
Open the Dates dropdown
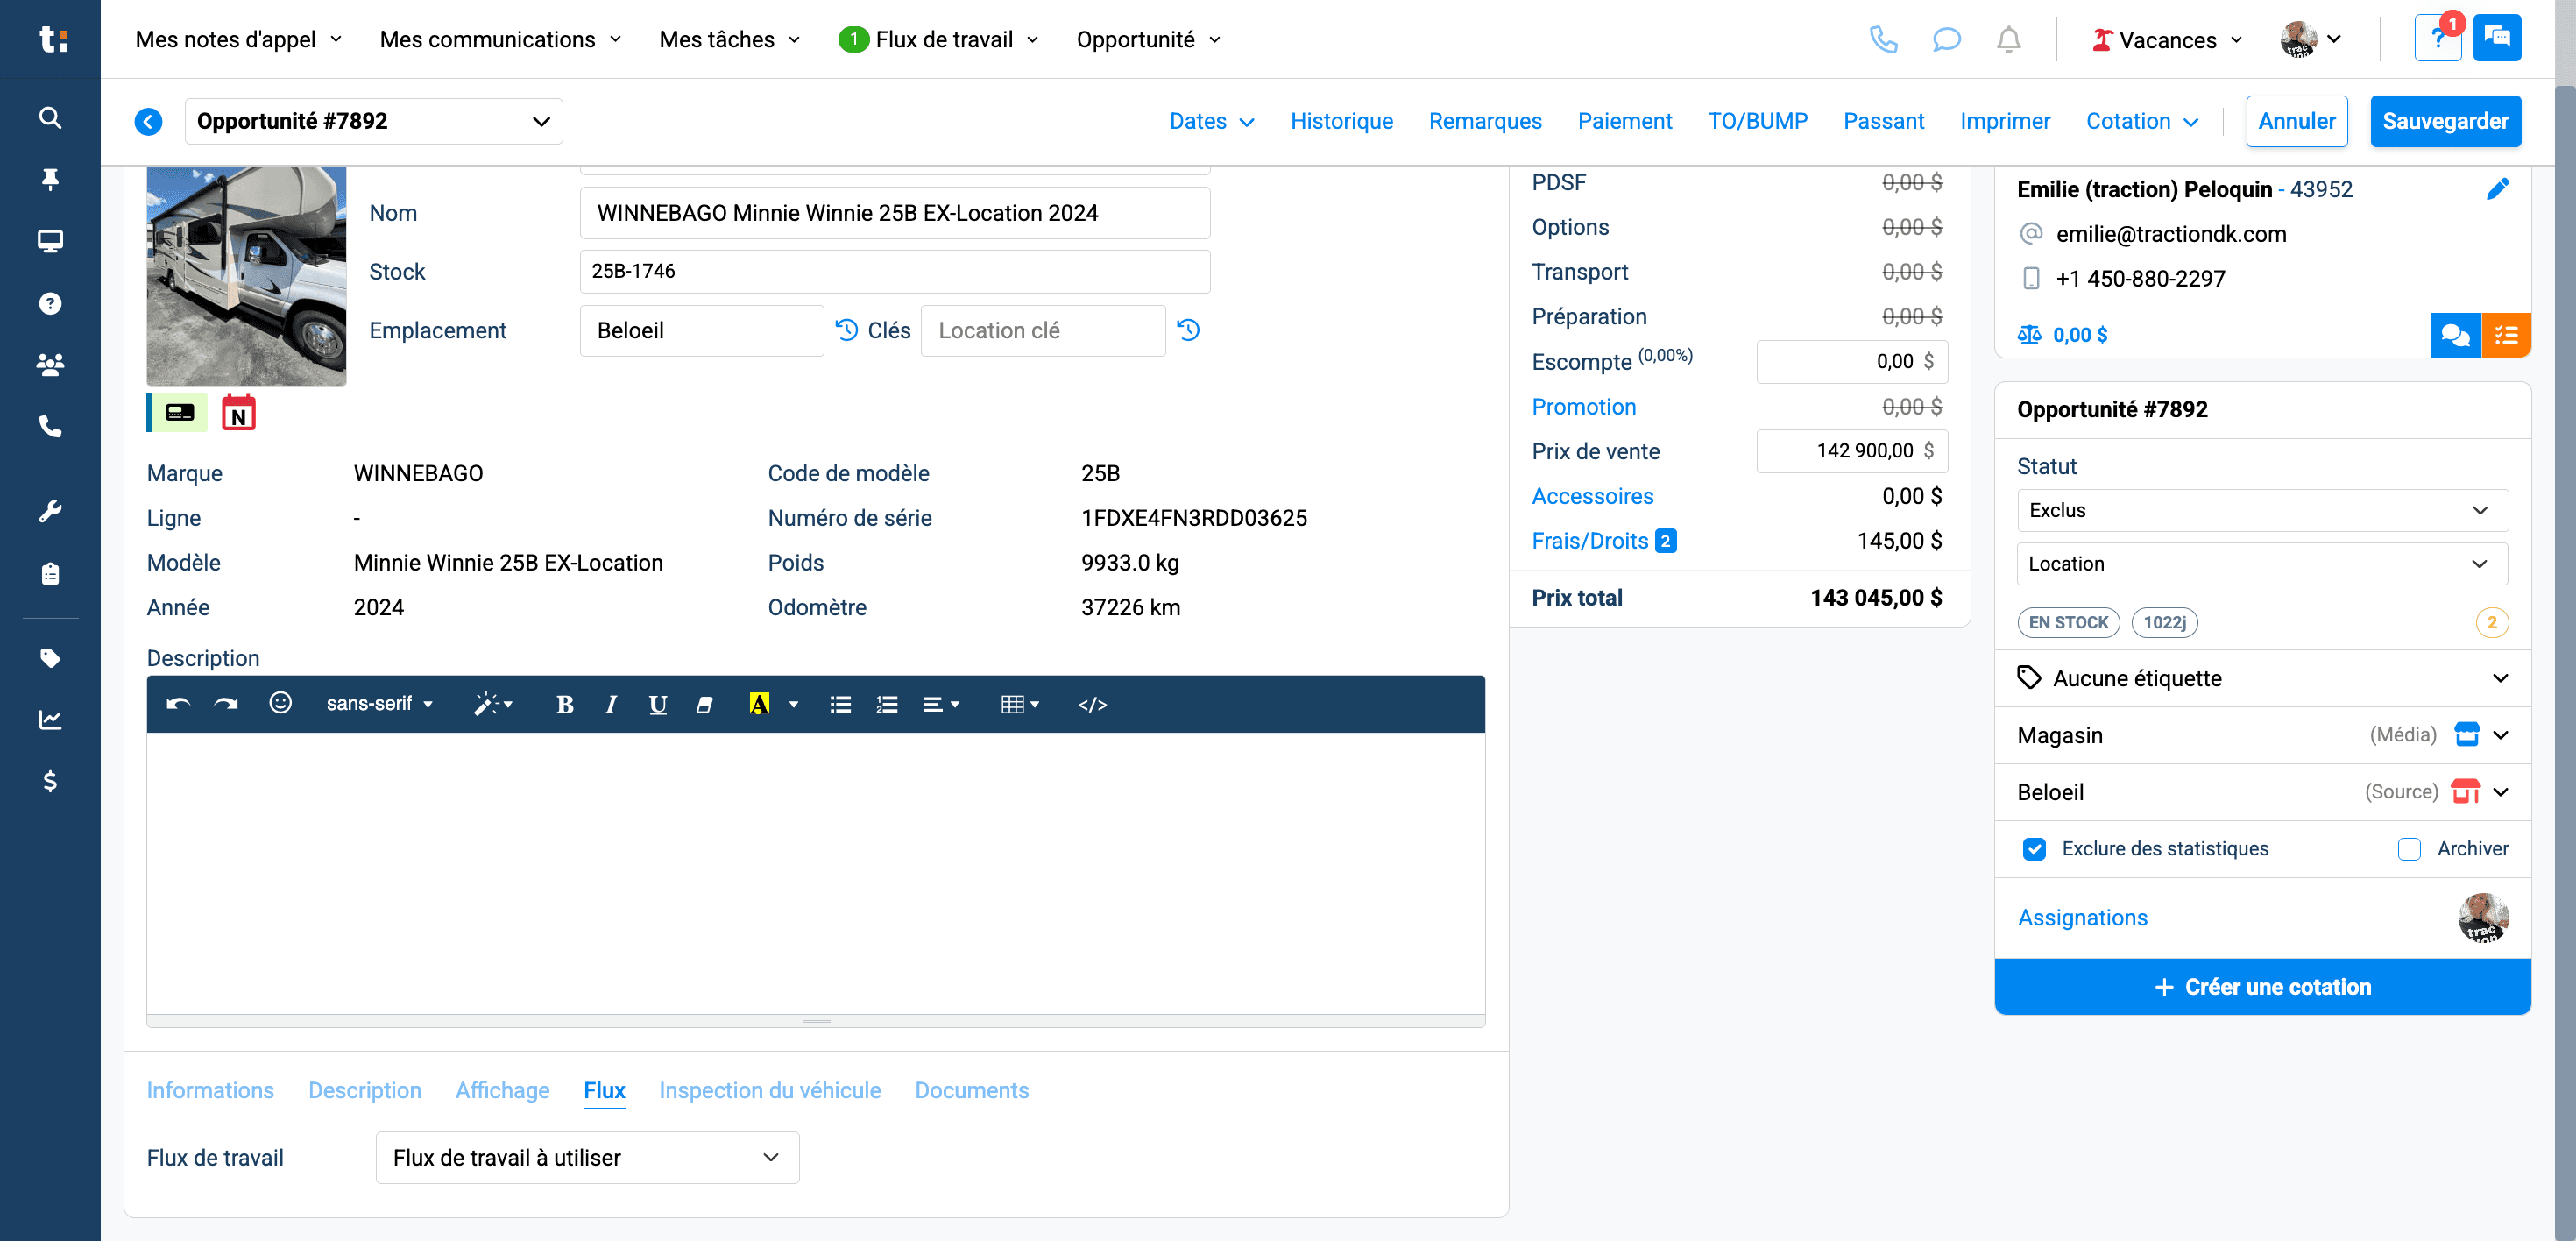tap(1211, 121)
